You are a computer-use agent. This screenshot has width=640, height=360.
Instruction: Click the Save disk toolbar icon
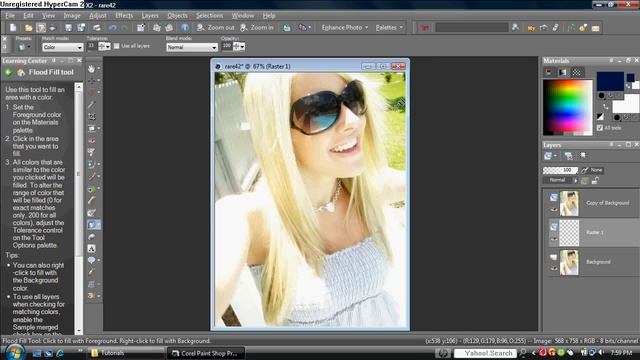pos(68,28)
